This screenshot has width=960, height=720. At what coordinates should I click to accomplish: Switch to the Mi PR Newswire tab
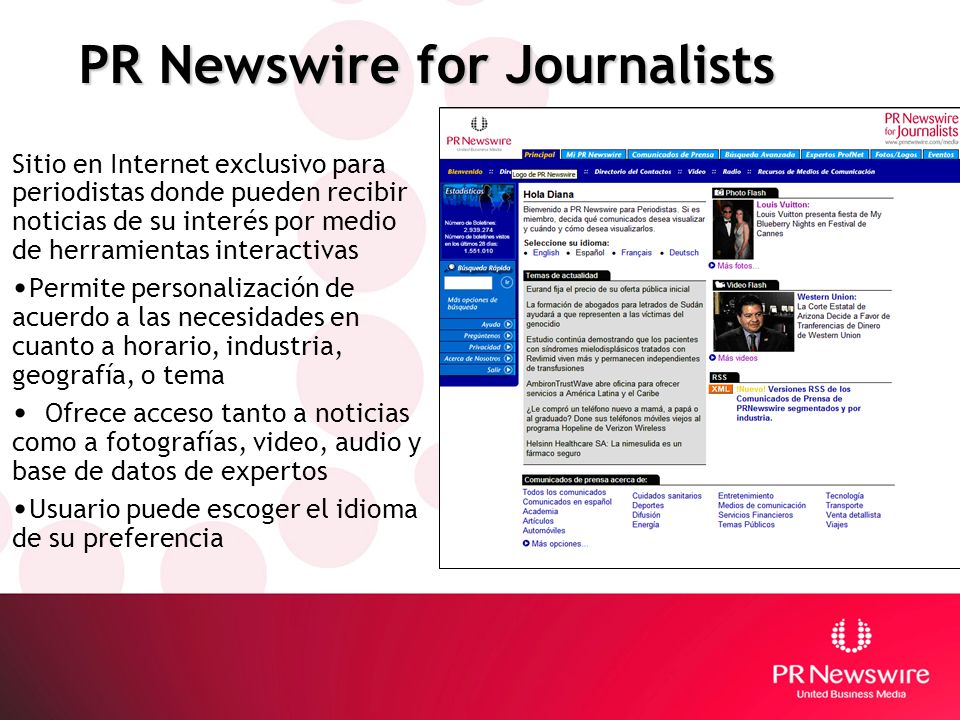pos(593,155)
